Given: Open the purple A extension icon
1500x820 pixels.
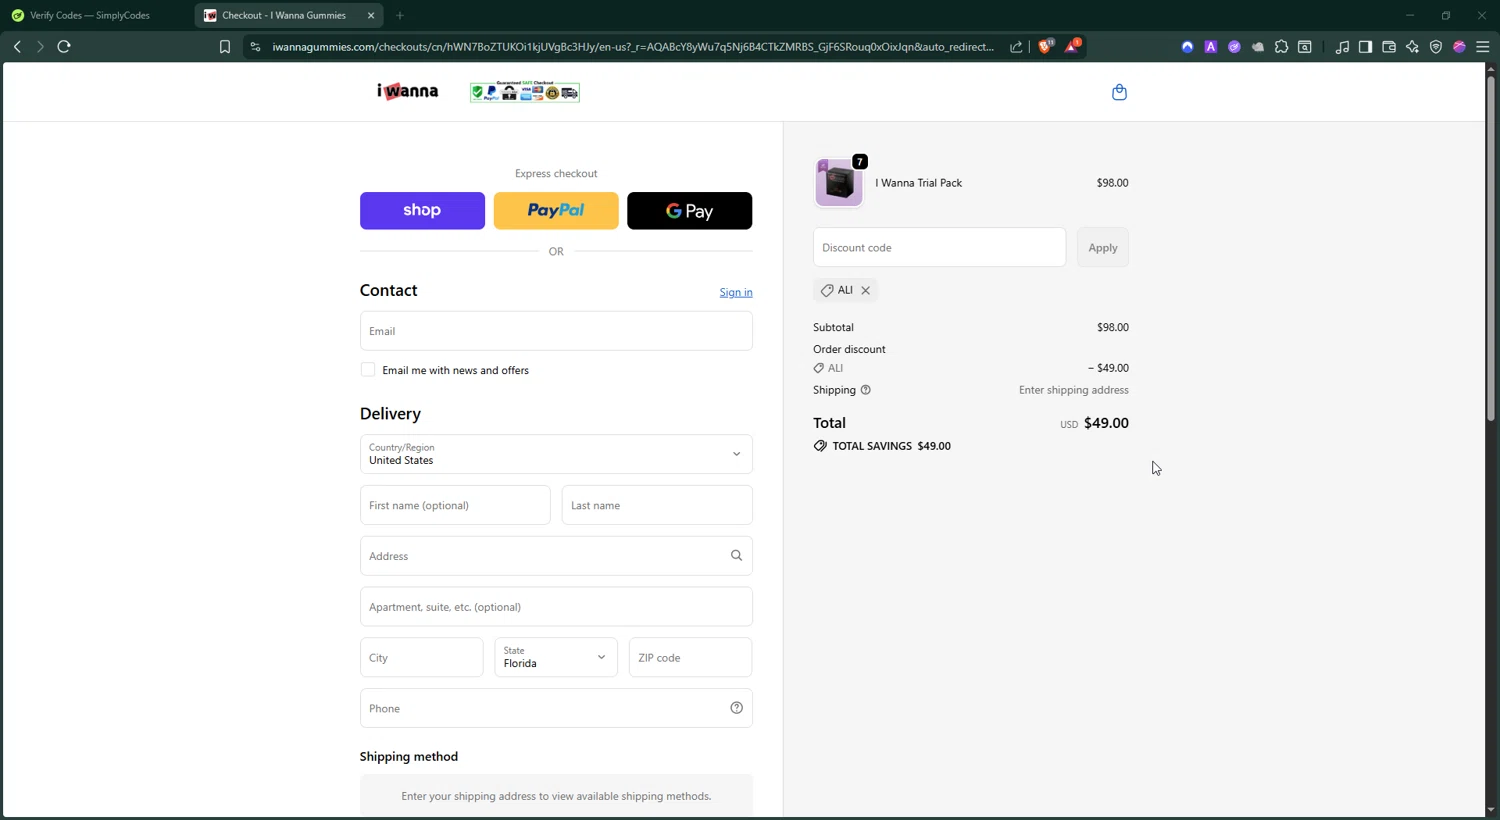Looking at the screenshot, I should pyautogui.click(x=1211, y=47).
